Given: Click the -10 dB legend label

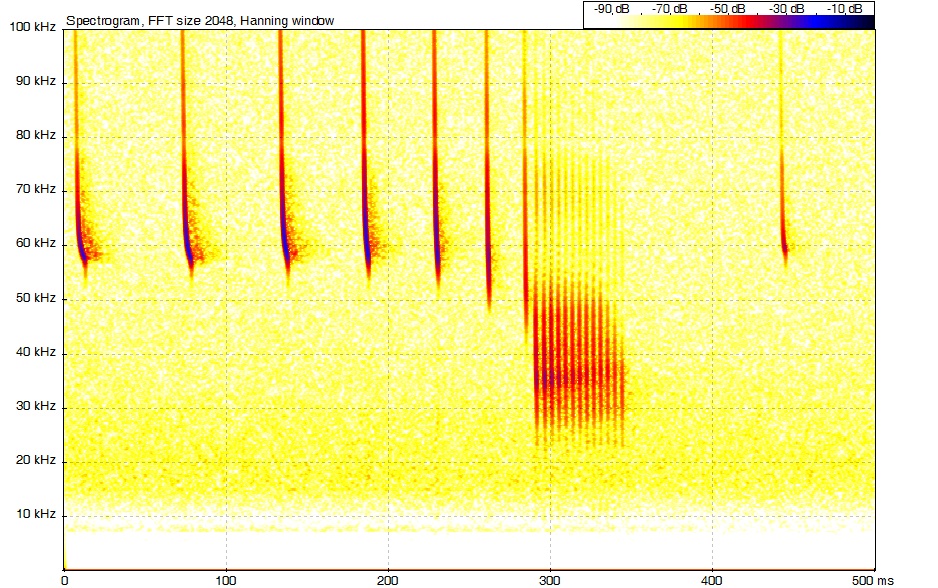Looking at the screenshot, I should tap(844, 9).
